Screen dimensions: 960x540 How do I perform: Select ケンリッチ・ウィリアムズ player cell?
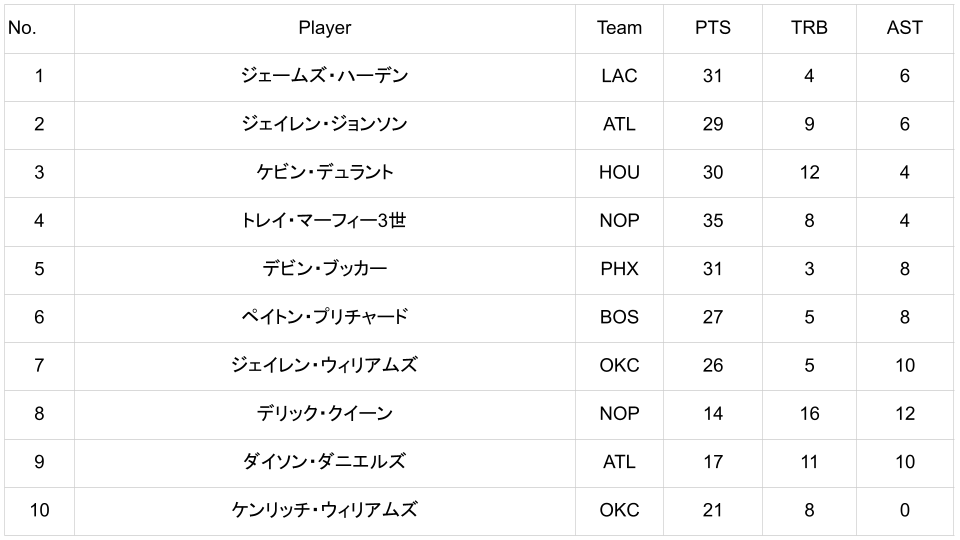click(324, 510)
